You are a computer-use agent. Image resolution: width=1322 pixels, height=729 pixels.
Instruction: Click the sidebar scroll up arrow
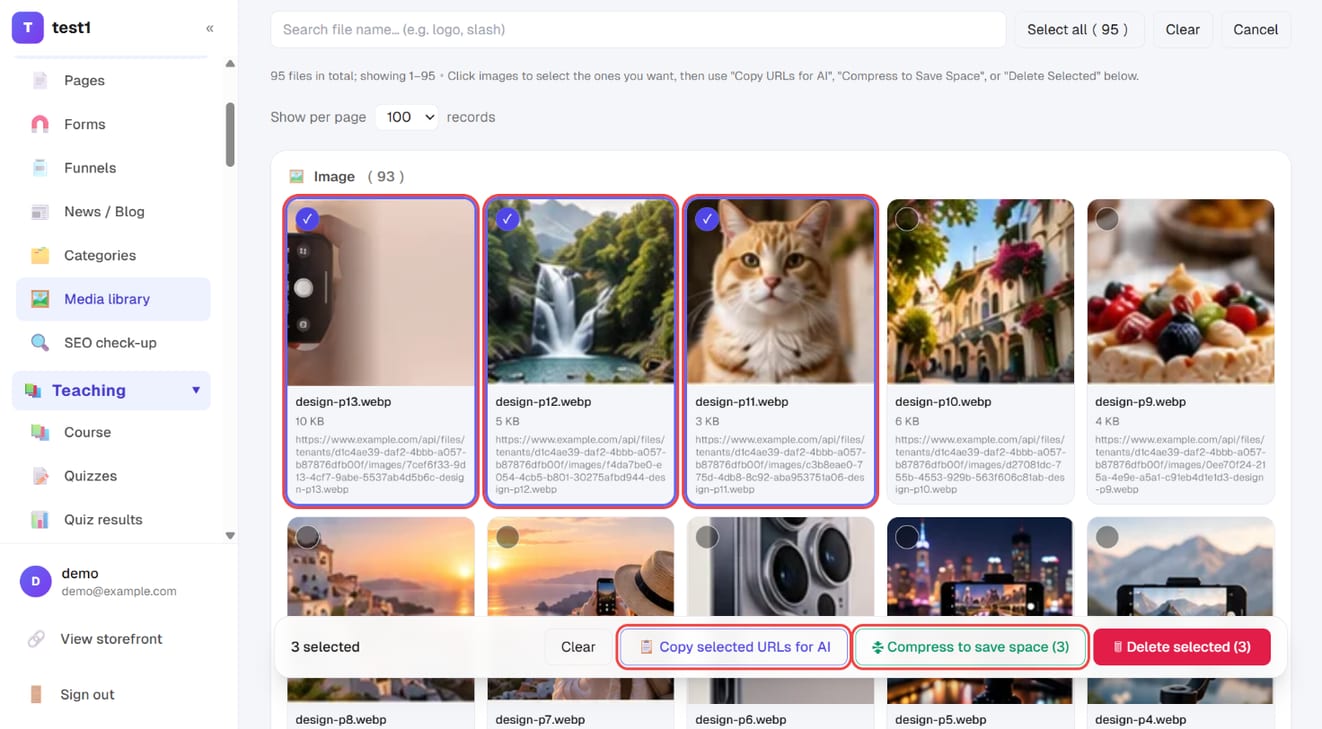click(230, 64)
